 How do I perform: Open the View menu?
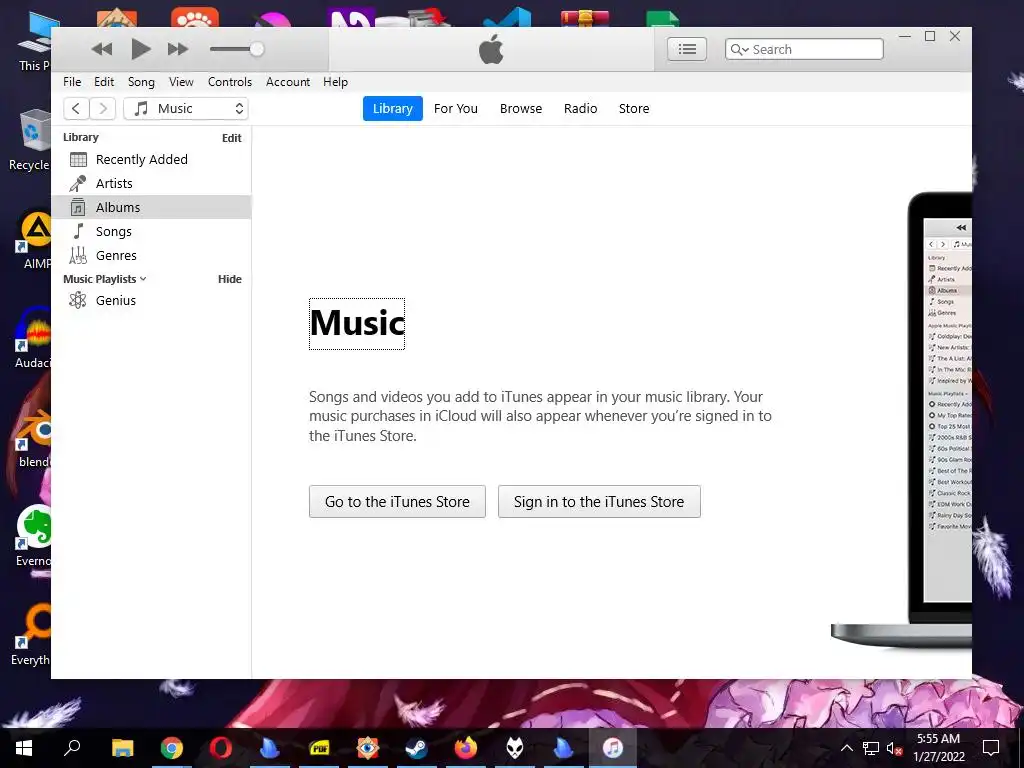[x=181, y=82]
